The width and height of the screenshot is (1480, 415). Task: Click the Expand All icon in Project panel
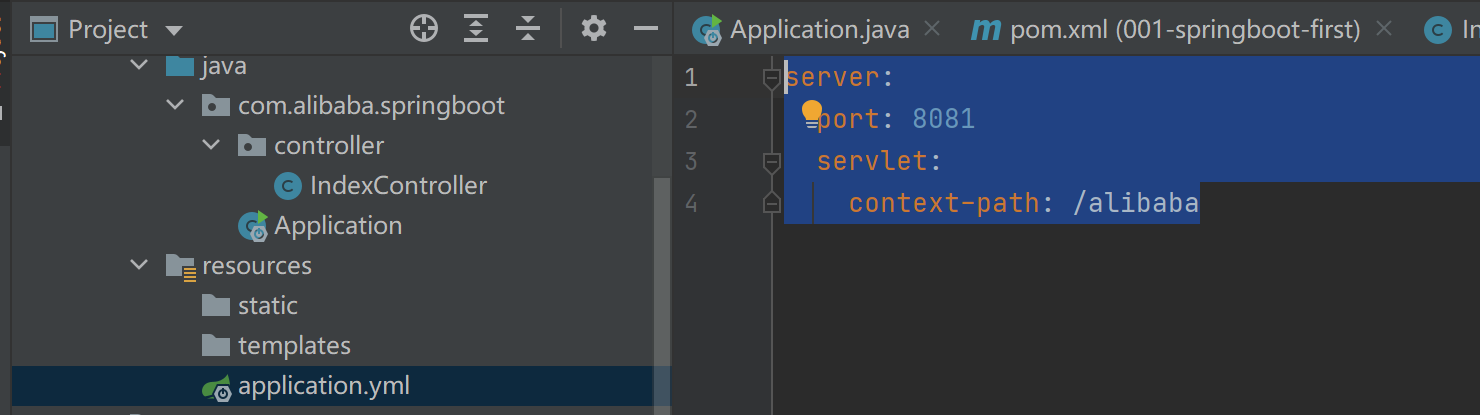[x=476, y=29]
